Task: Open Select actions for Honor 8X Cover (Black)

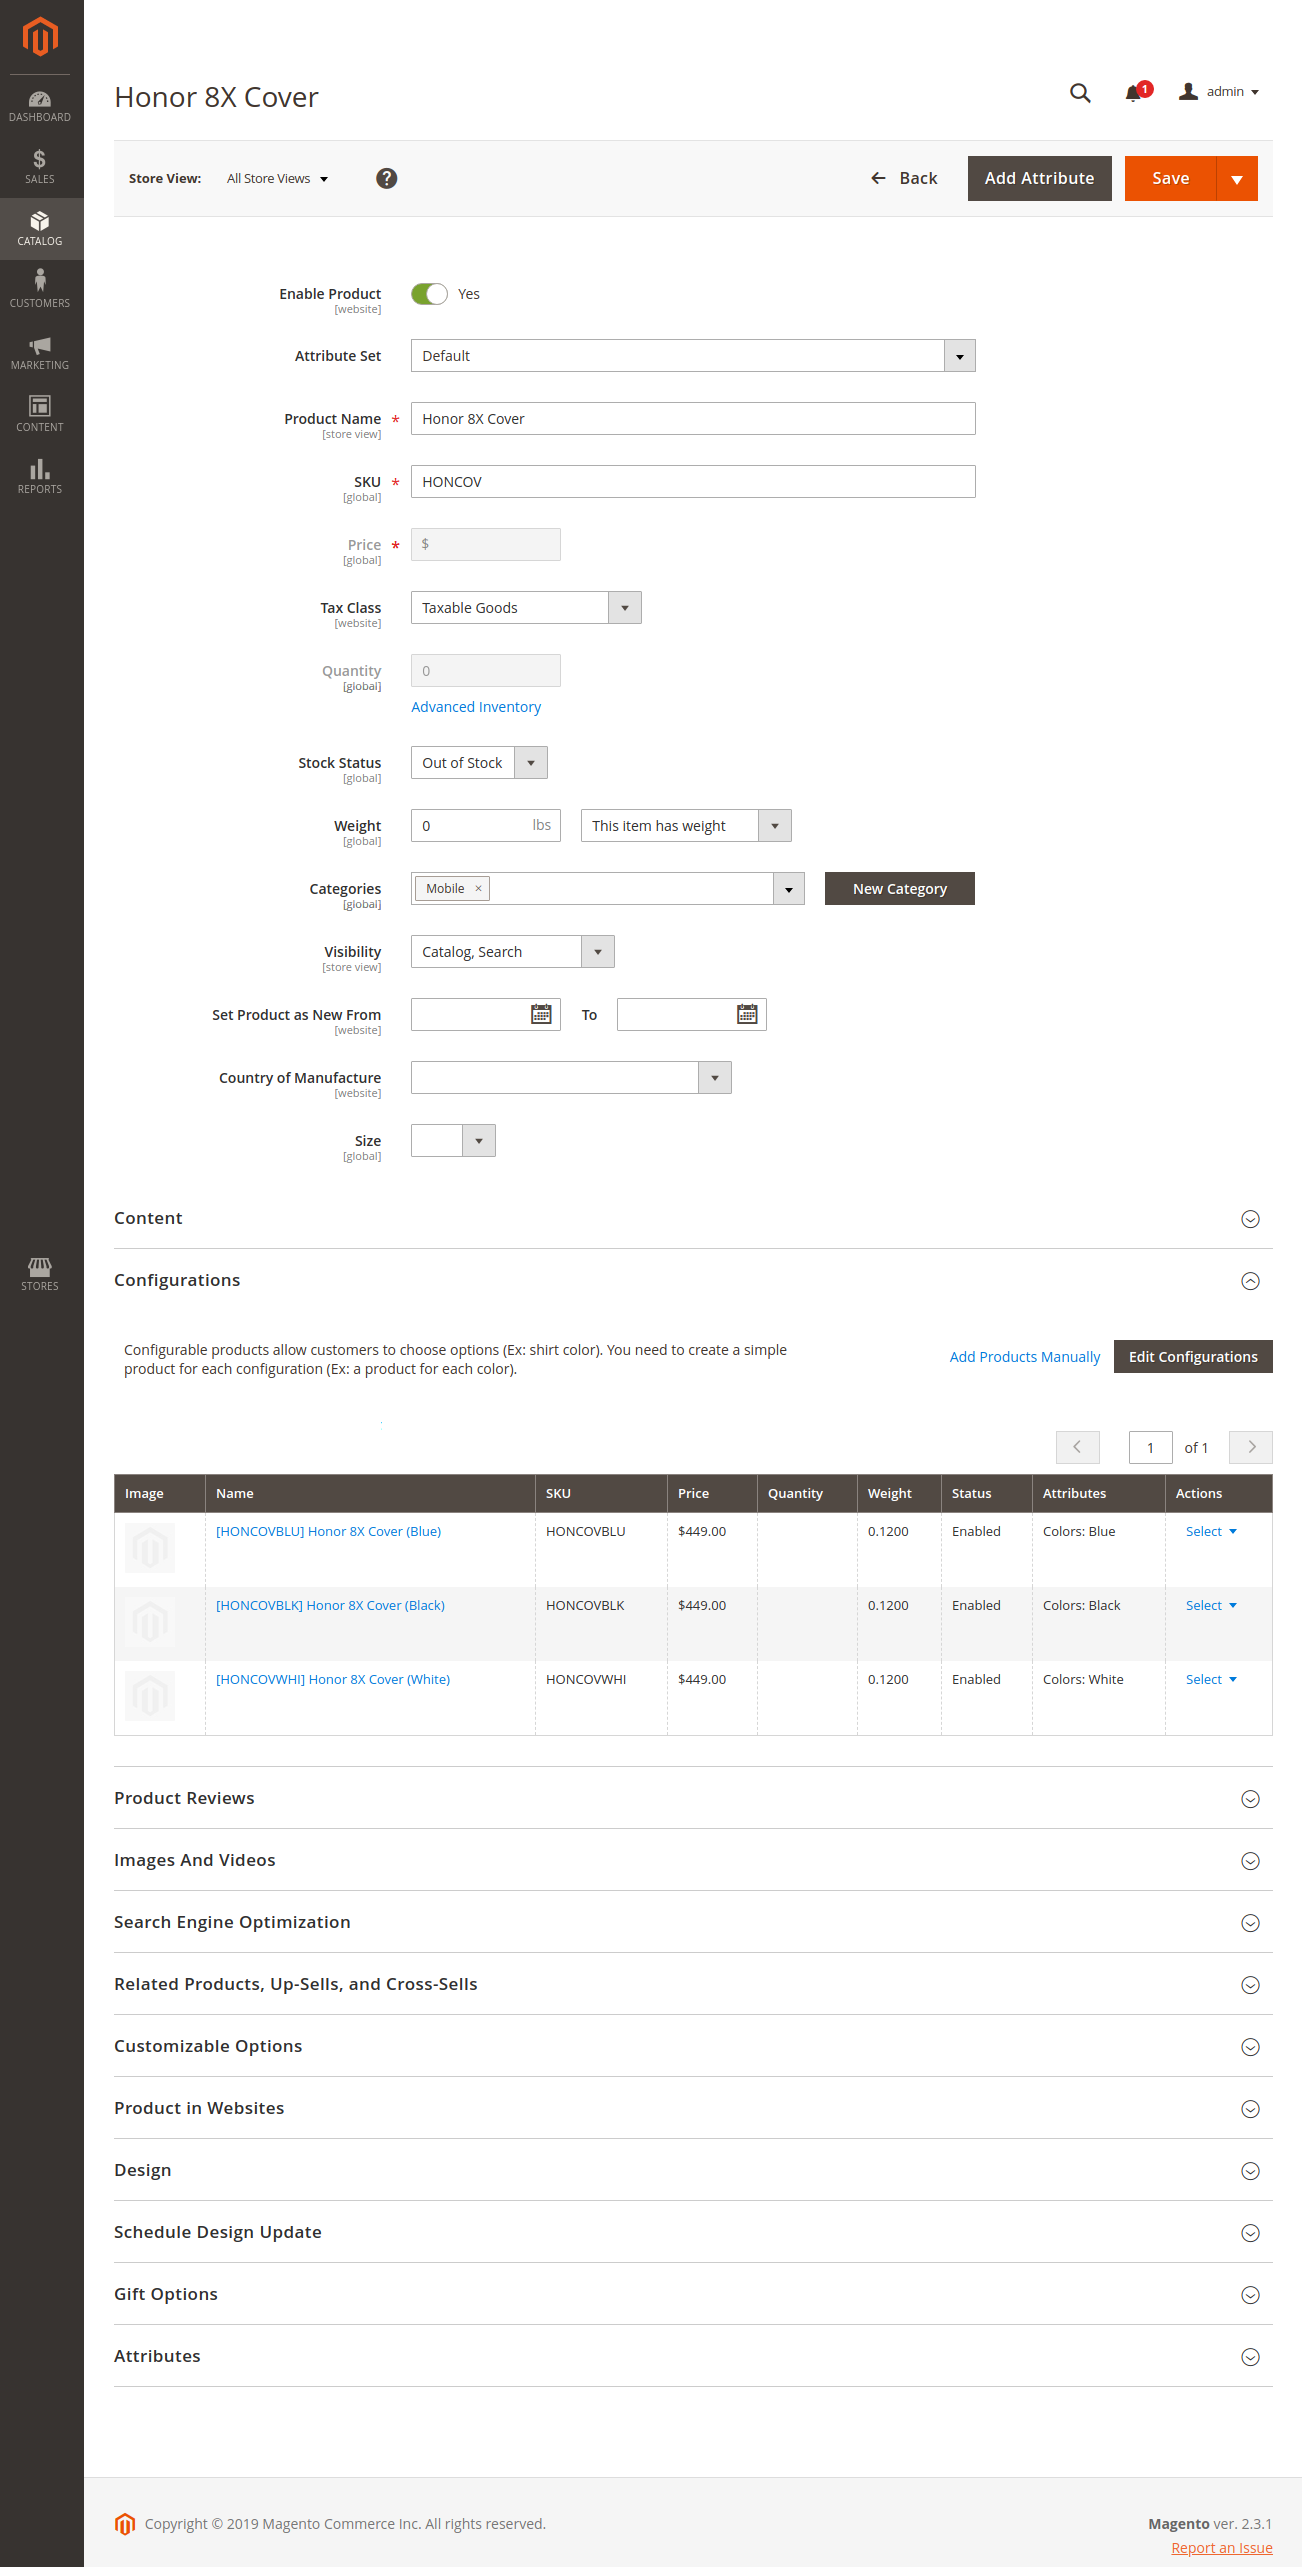Action: click(1210, 1606)
